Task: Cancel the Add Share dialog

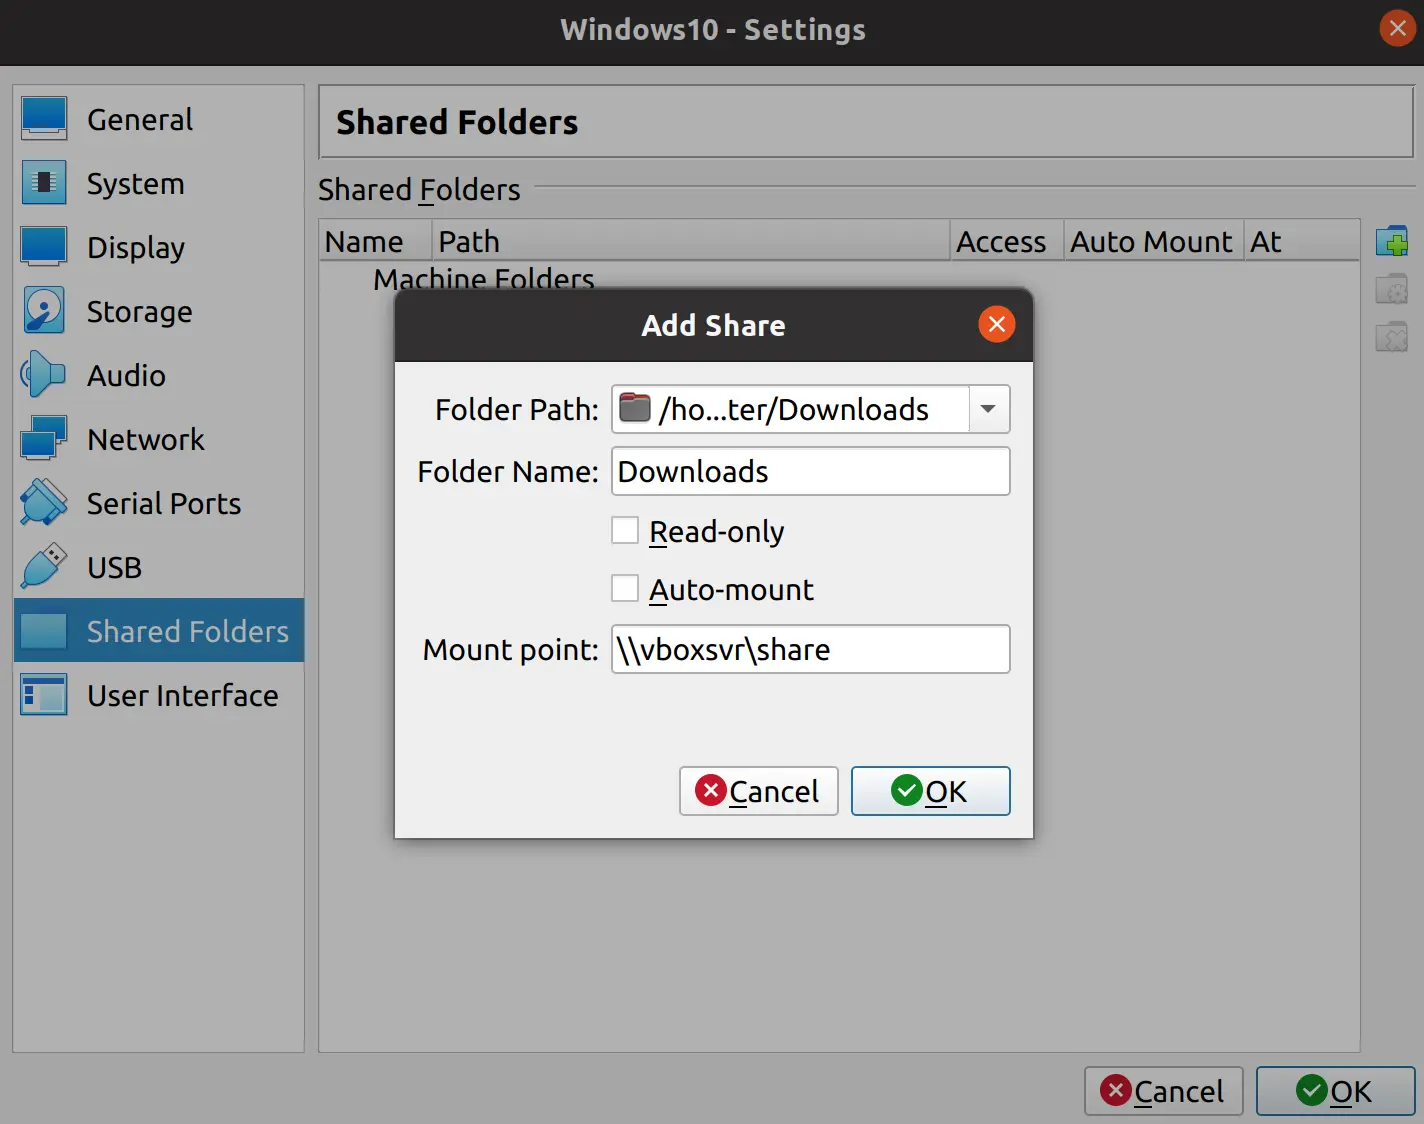Action: click(758, 791)
